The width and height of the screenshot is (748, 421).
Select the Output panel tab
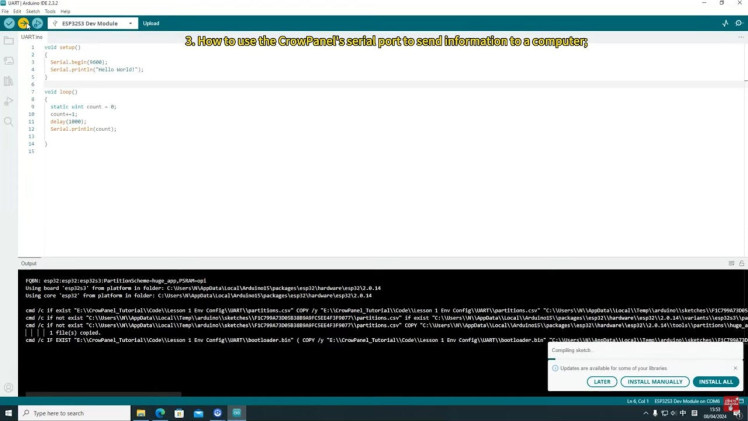(29, 263)
